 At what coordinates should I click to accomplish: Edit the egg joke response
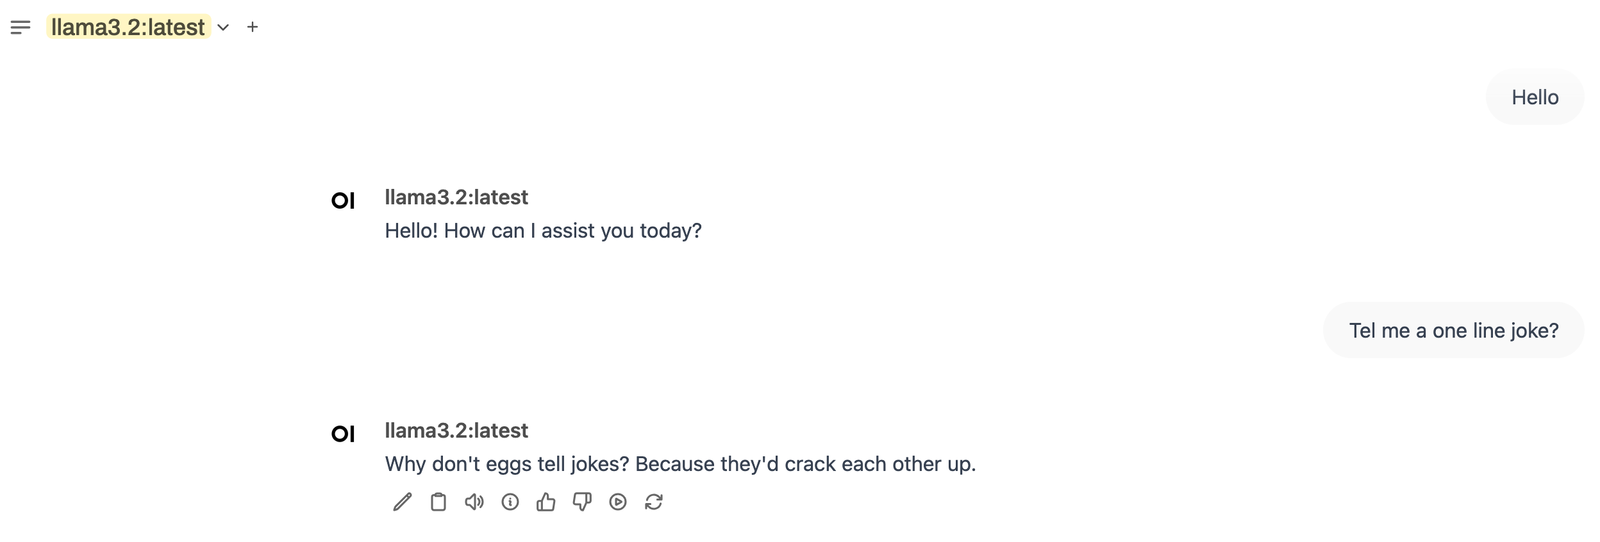point(402,502)
